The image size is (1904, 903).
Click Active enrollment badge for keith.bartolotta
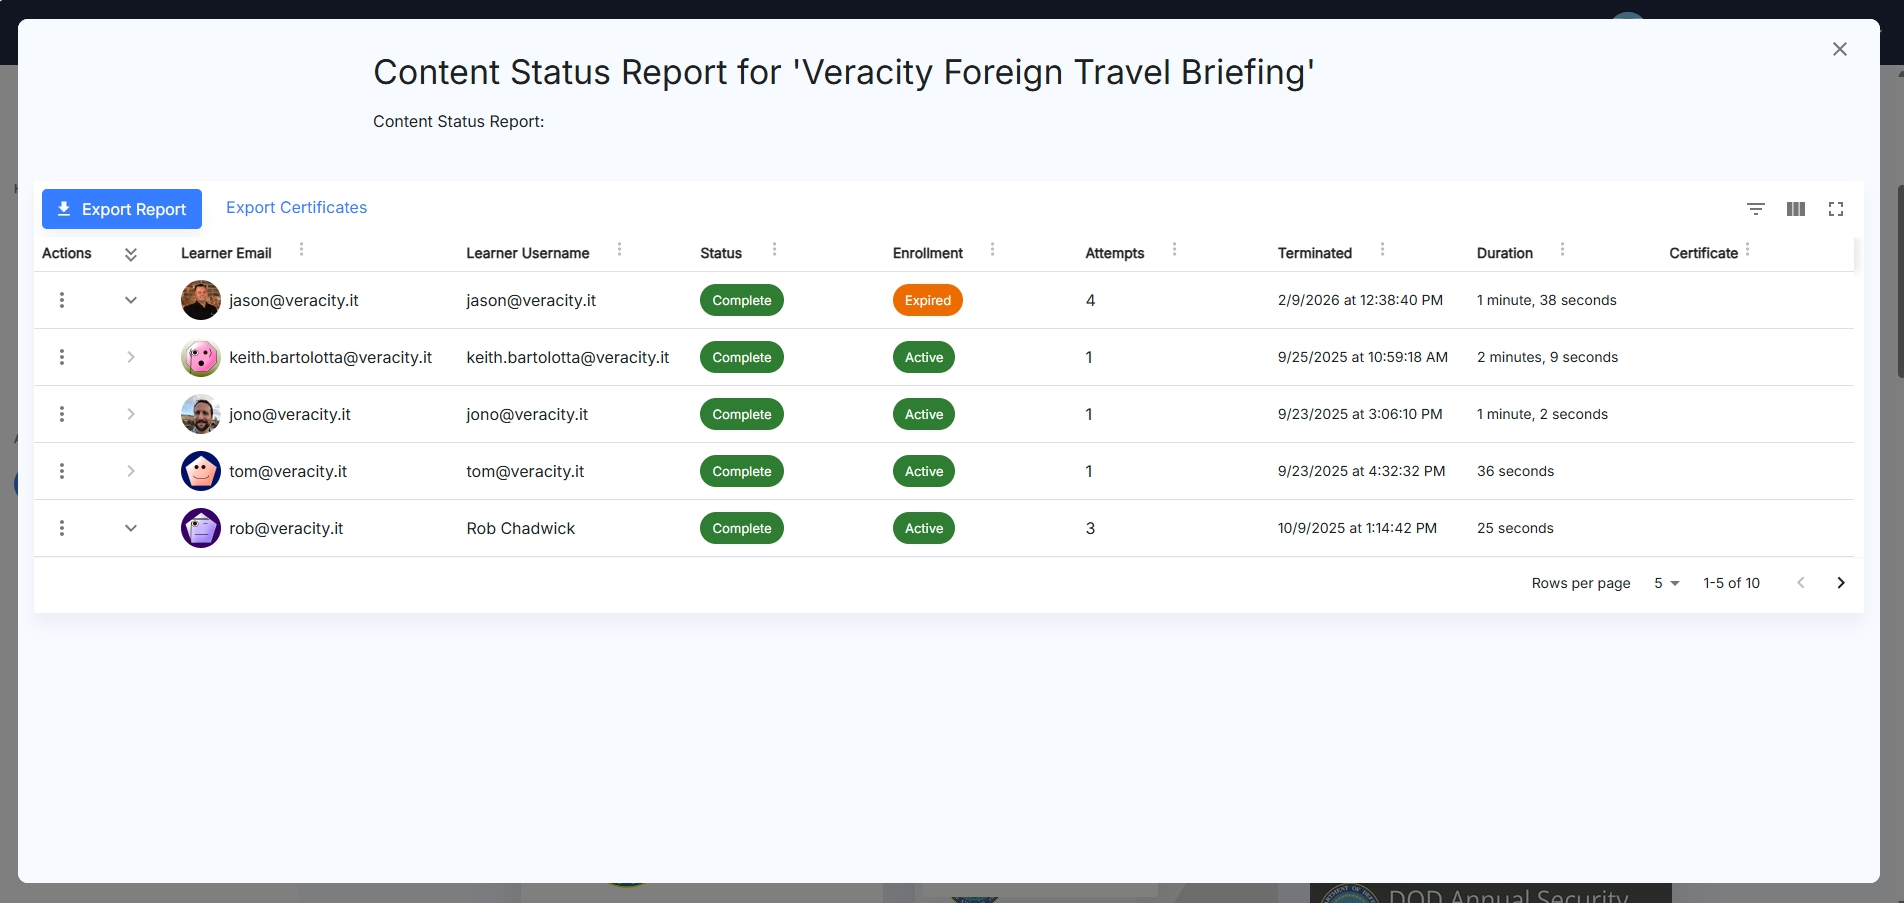(x=924, y=357)
